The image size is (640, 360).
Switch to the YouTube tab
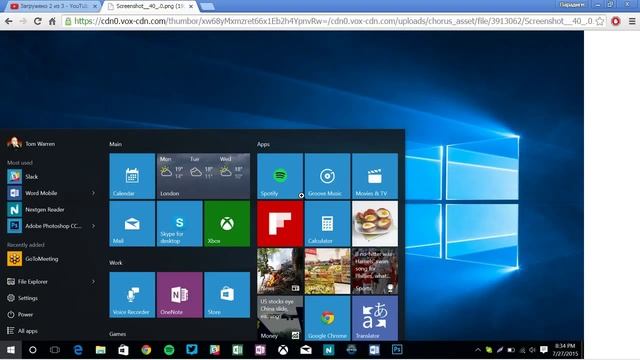point(52,6)
